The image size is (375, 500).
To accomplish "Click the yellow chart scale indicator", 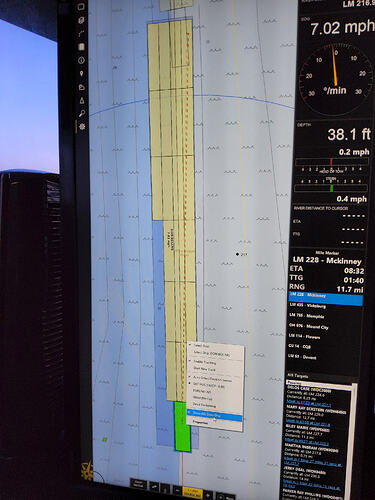I will pyautogui.click(x=193, y=492).
